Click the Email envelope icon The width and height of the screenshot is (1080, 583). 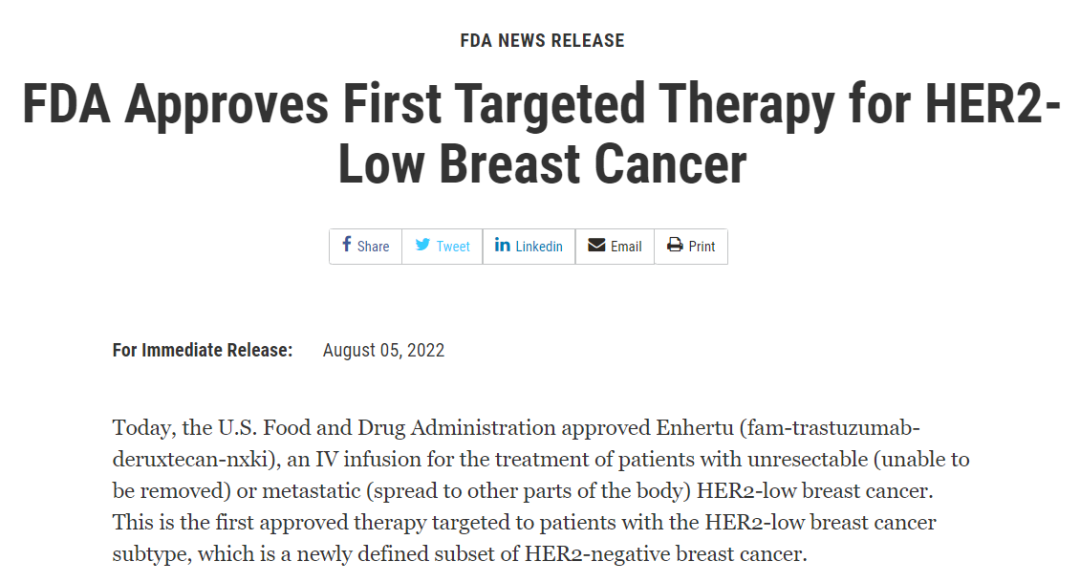tap(597, 245)
